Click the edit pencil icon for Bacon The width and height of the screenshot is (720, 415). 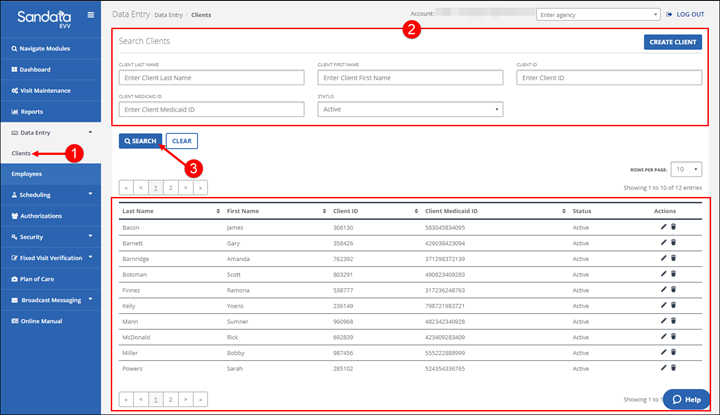663,228
